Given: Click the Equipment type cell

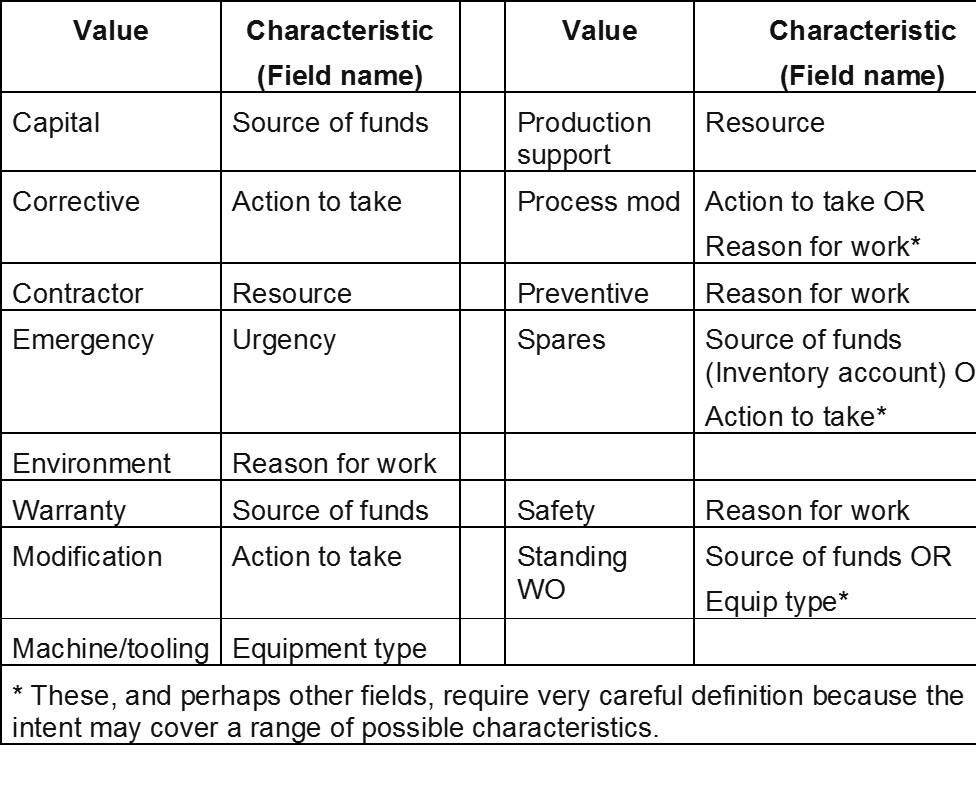Looking at the screenshot, I should [340, 642].
